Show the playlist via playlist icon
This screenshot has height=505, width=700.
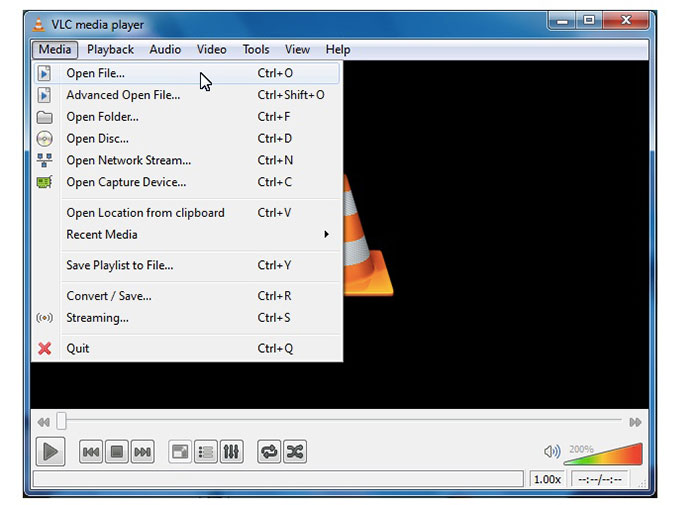tap(205, 452)
